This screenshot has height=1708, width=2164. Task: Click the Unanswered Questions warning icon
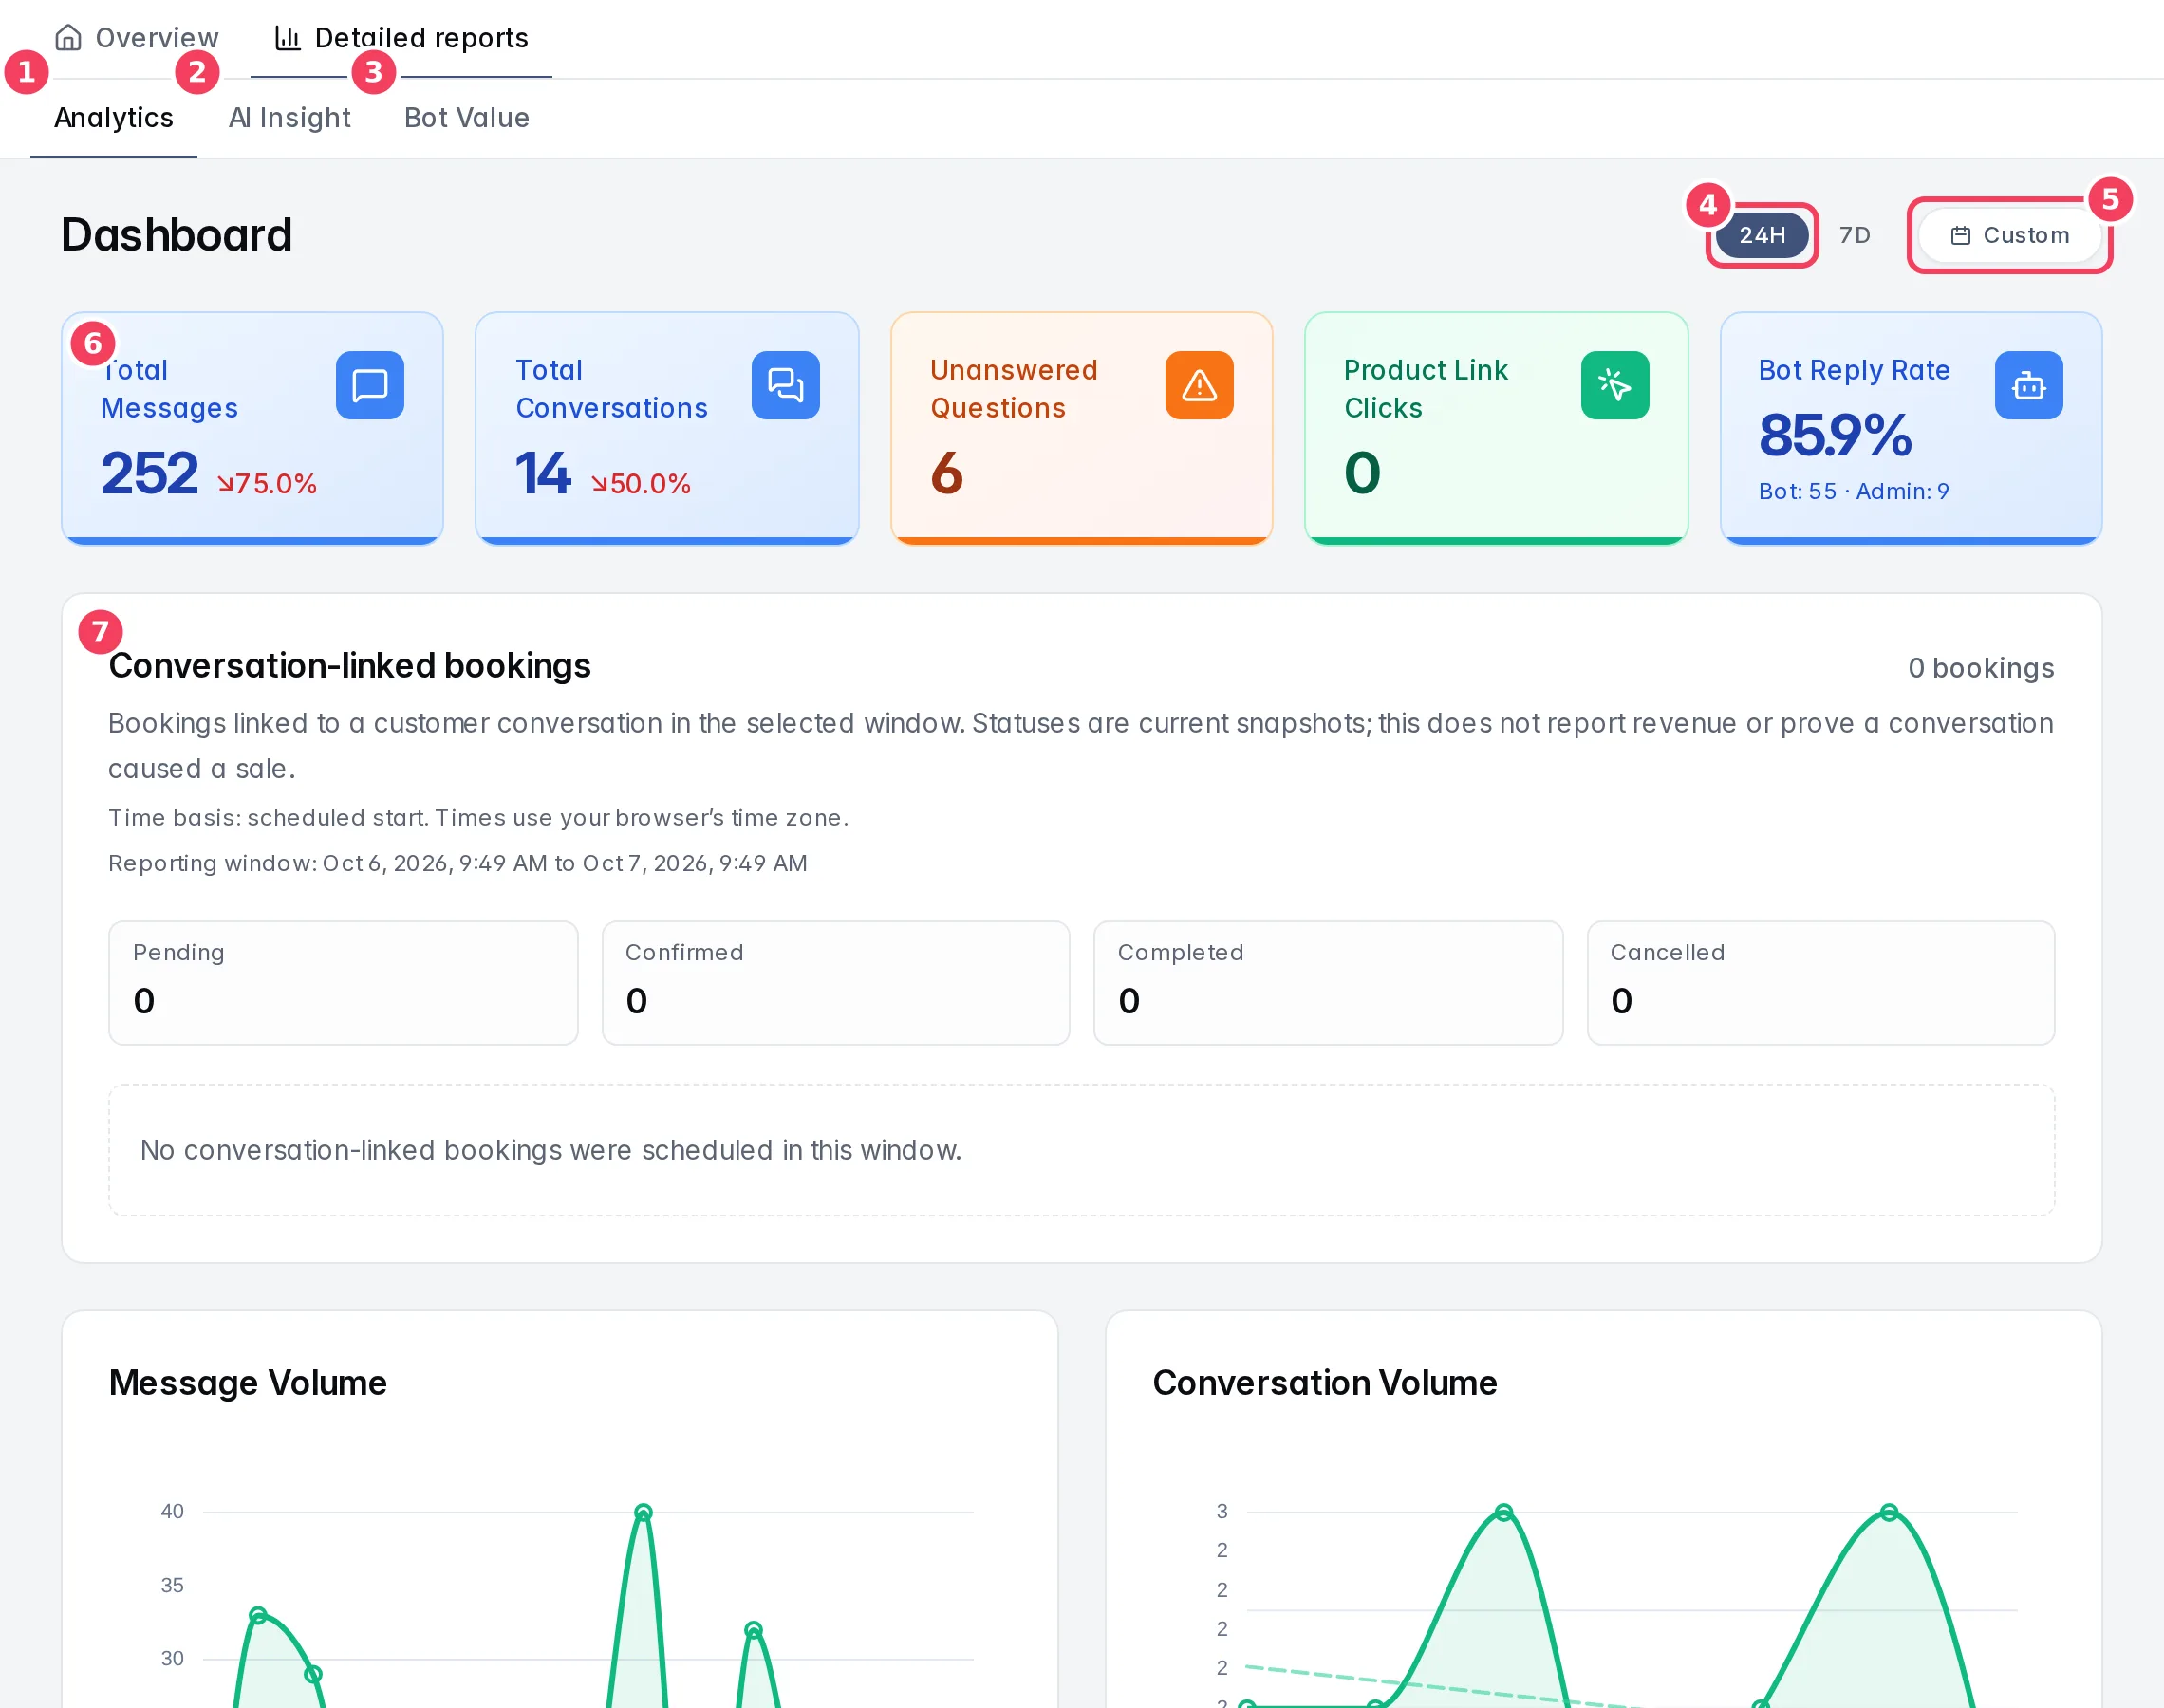pos(1199,385)
